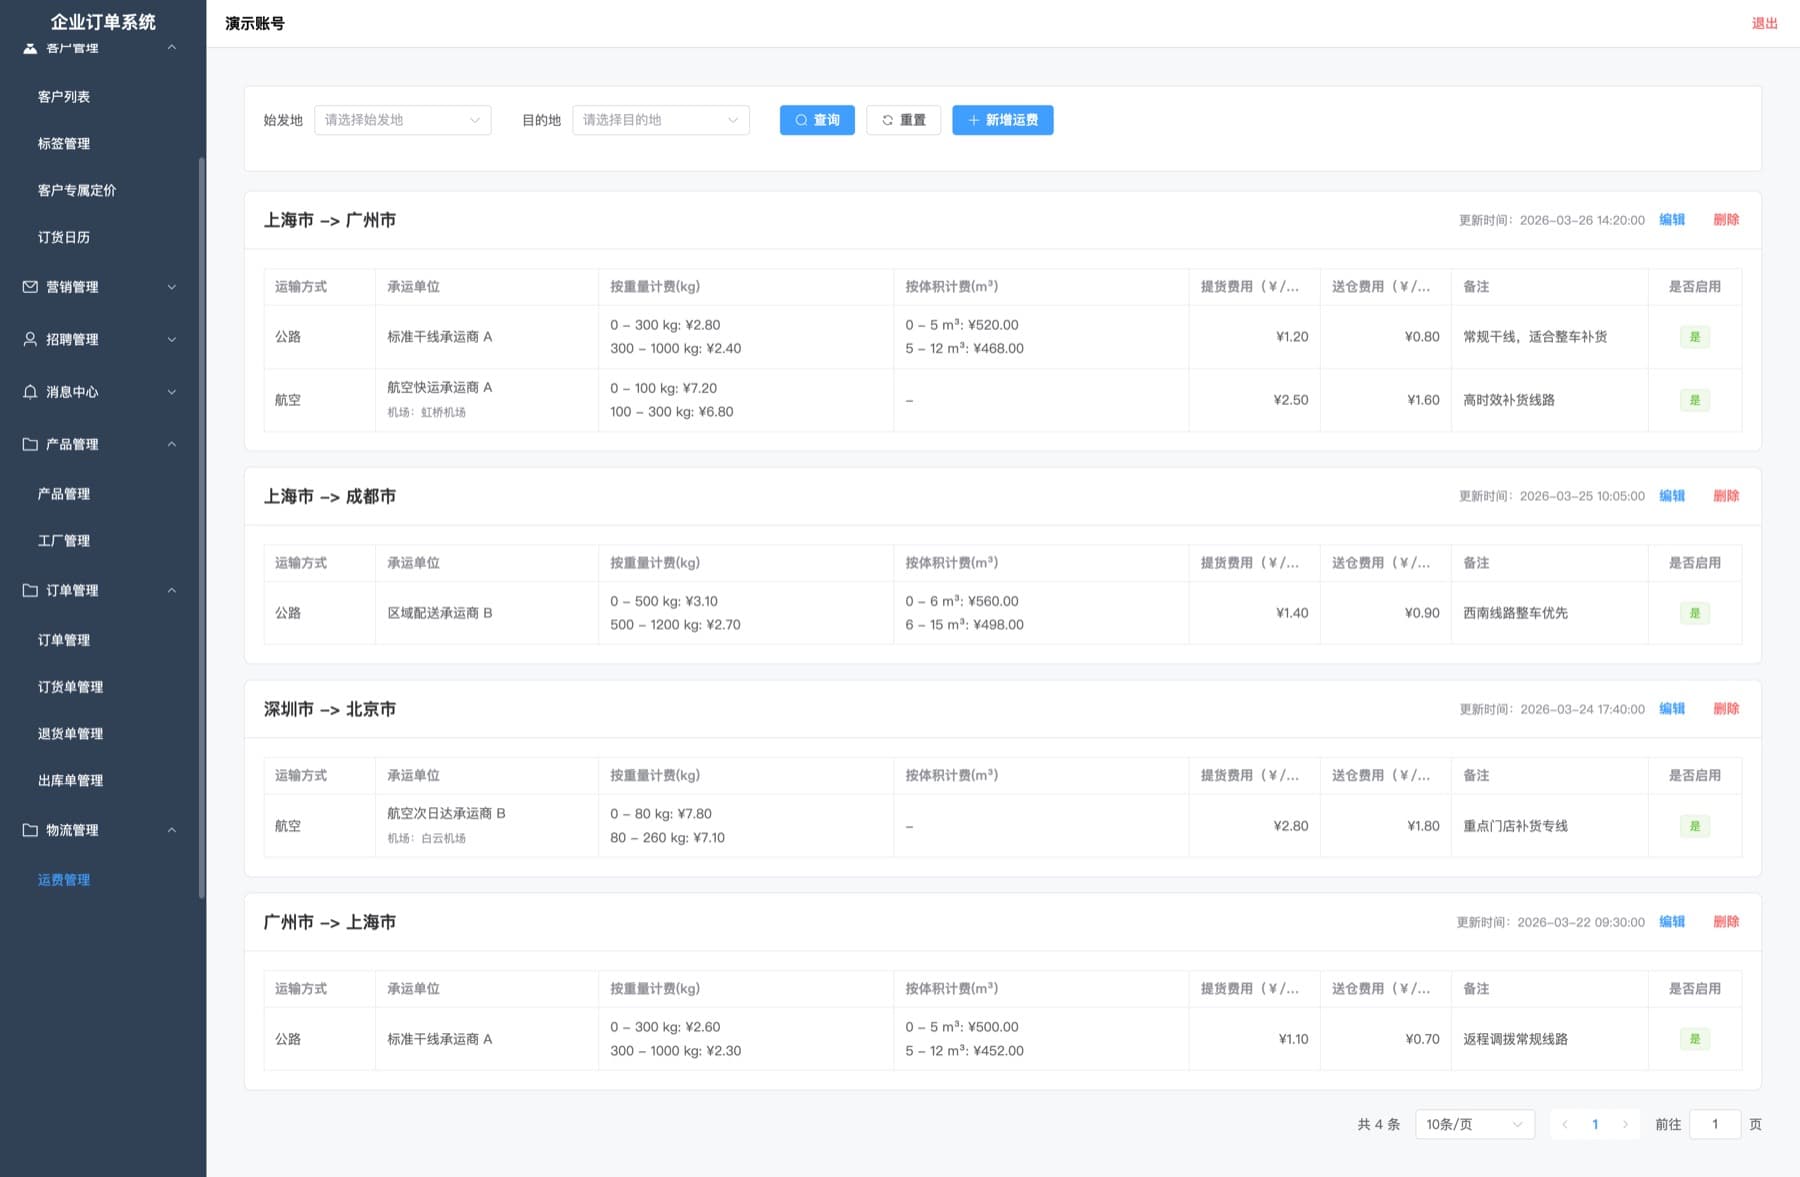
Task: Open 订货日历 in the sidebar
Action: pyautogui.click(x=64, y=237)
